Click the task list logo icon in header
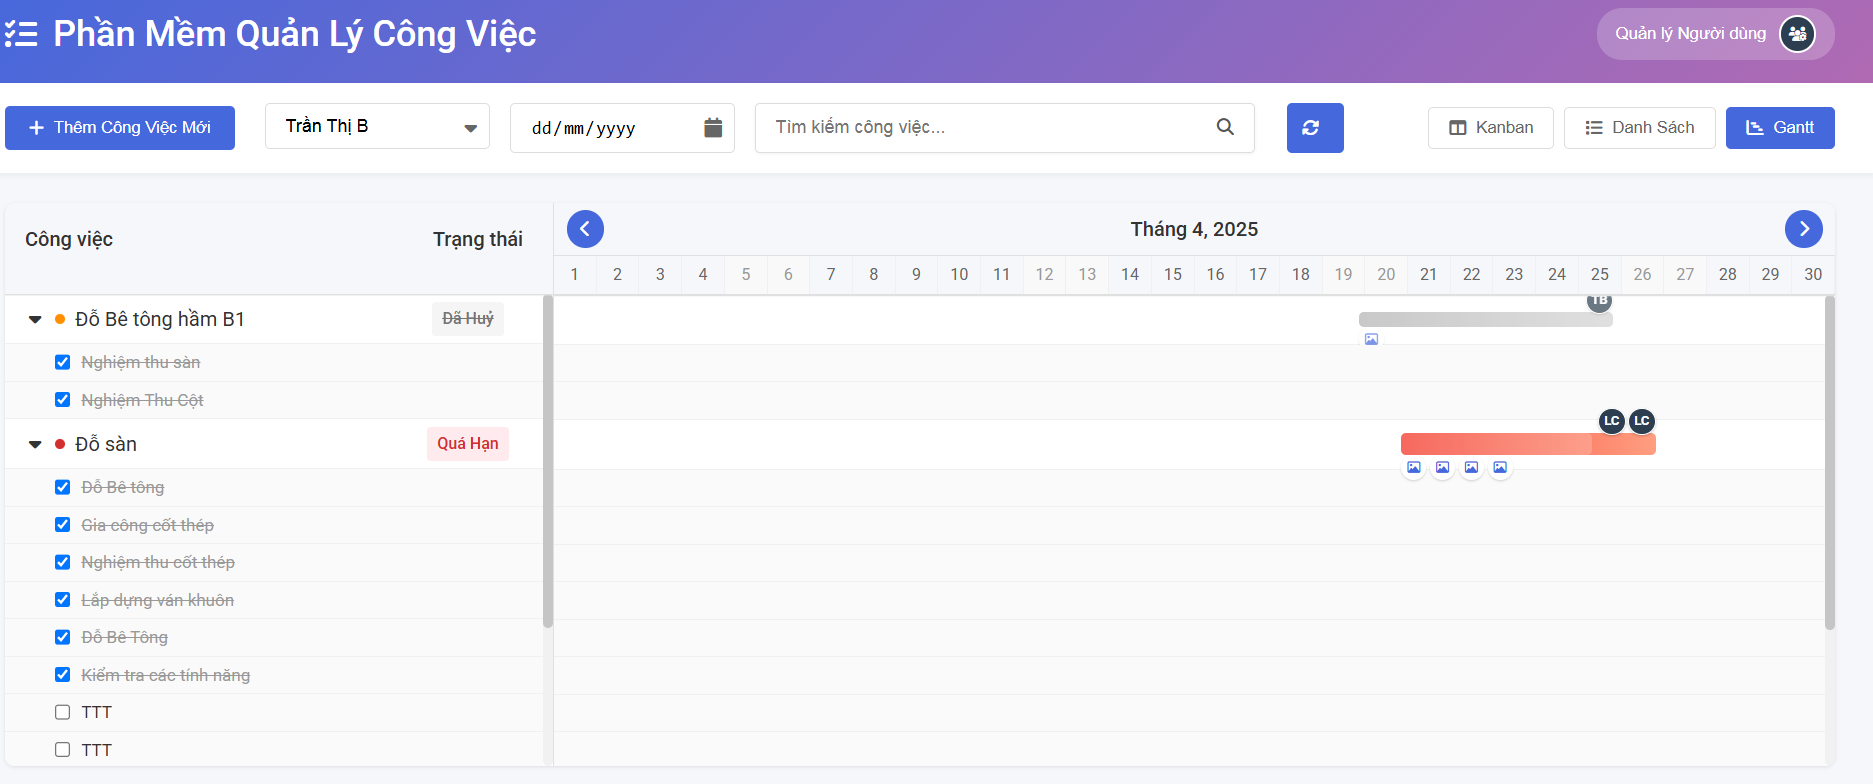Image resolution: width=1873 pixels, height=784 pixels. point(21,34)
